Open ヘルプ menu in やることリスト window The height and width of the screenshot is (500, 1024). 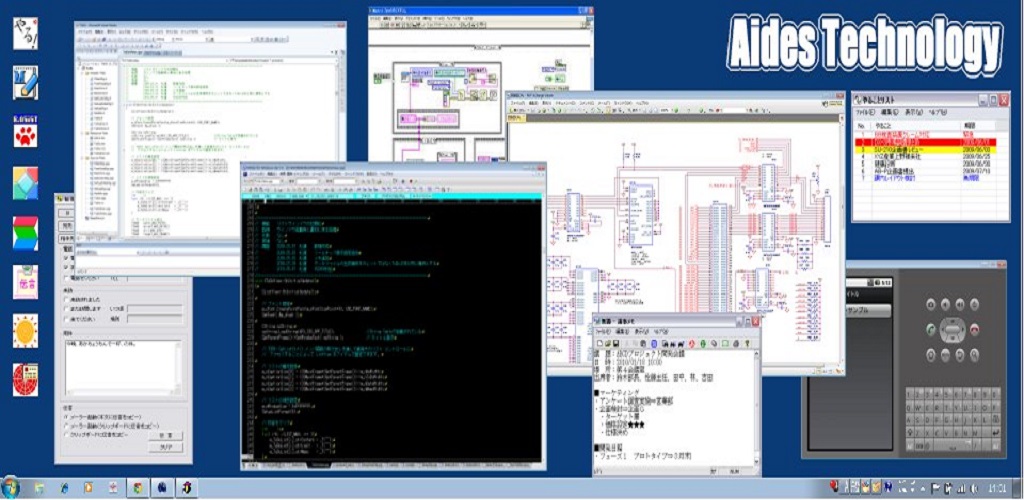(936, 112)
